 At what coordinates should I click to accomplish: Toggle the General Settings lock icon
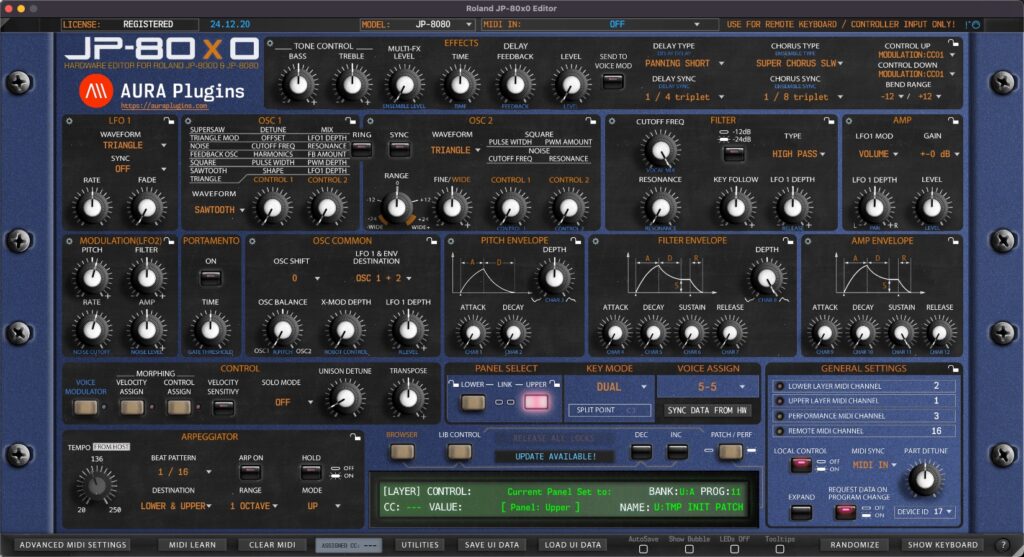[x=953, y=369]
